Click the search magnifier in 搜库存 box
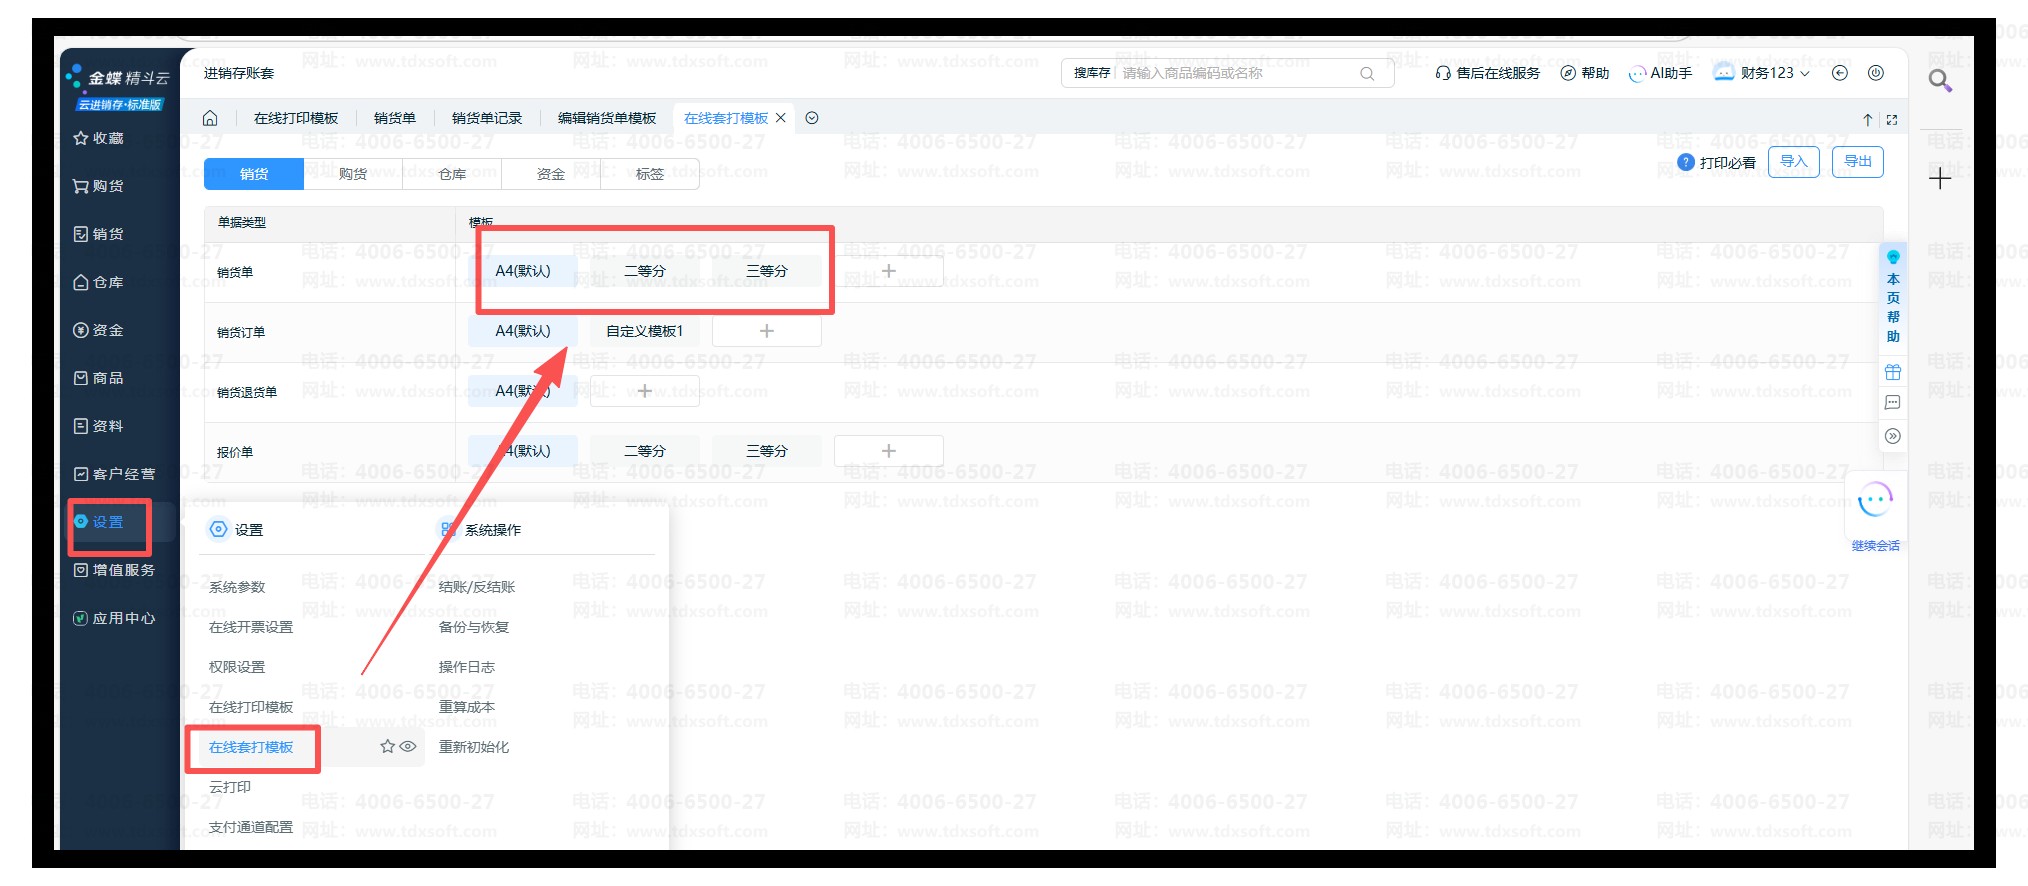This screenshot has width=2028, height=886. (x=1366, y=73)
